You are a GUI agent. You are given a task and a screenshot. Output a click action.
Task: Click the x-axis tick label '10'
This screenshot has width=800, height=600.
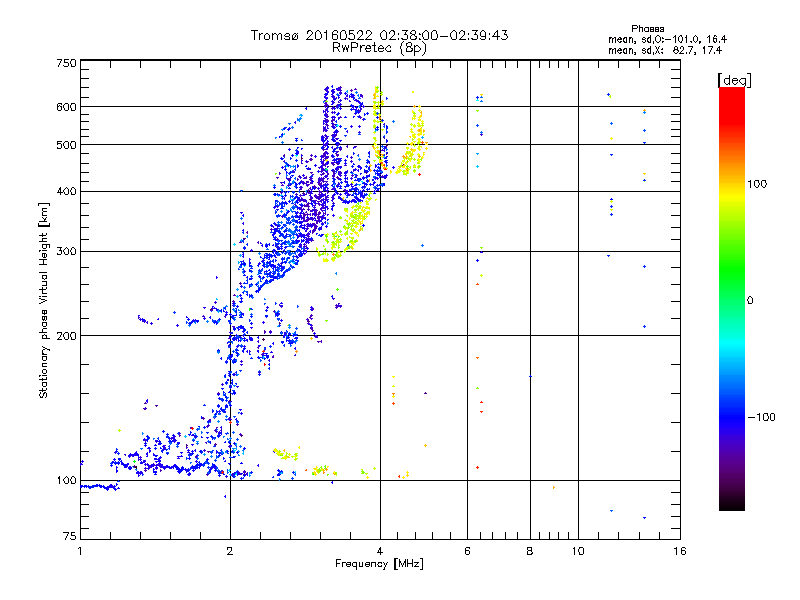[578, 551]
